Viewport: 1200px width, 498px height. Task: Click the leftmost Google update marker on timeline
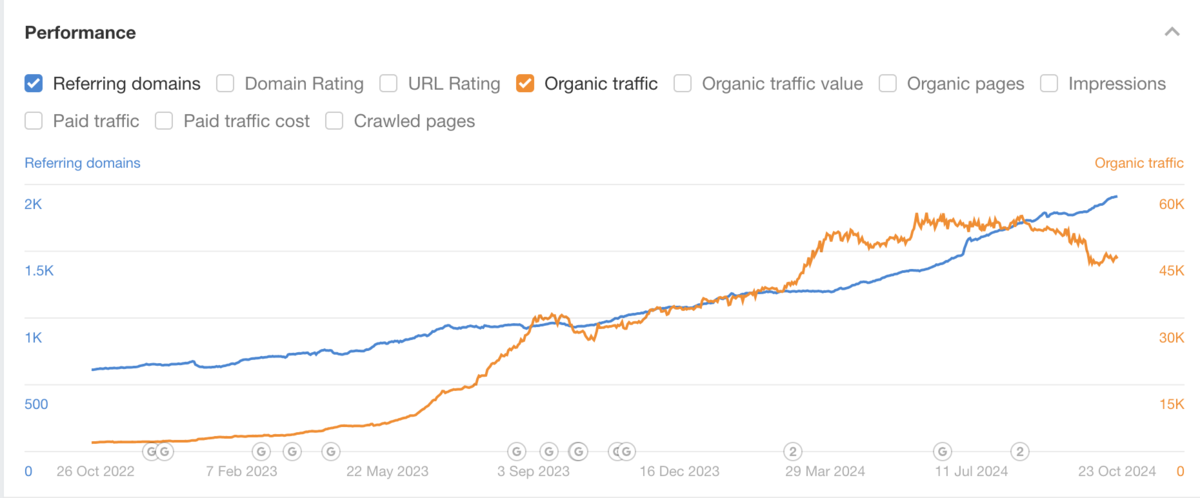coord(151,451)
